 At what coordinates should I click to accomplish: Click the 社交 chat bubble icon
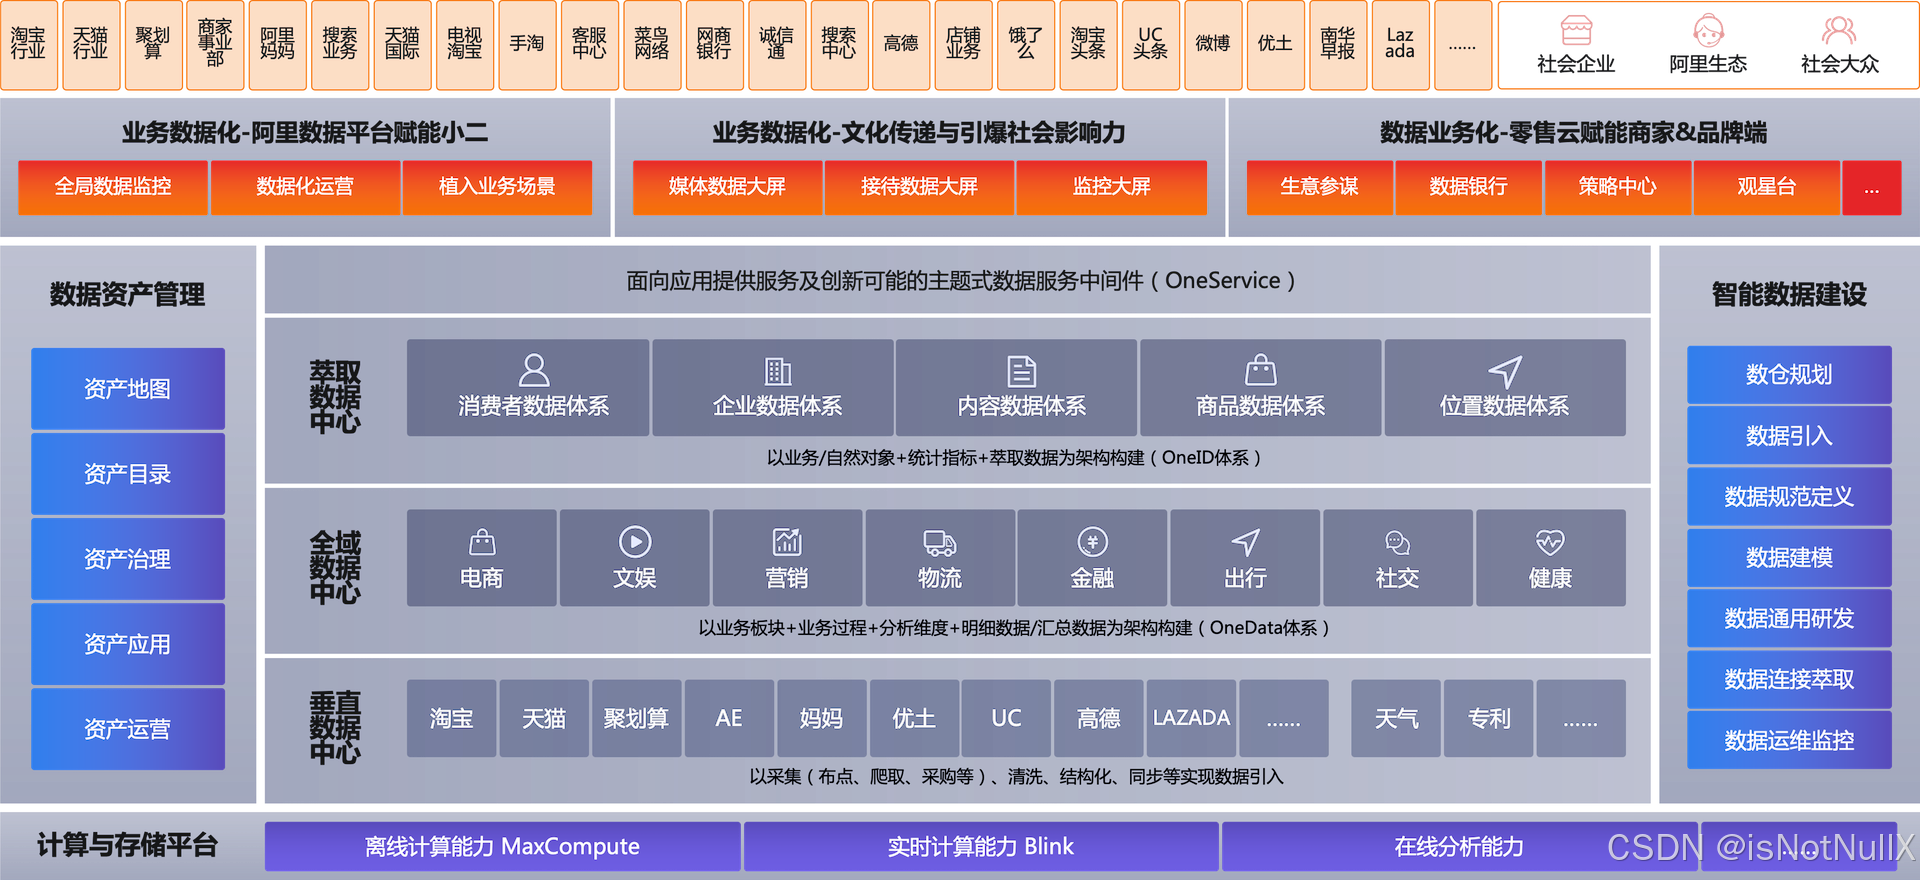[x=1397, y=543]
